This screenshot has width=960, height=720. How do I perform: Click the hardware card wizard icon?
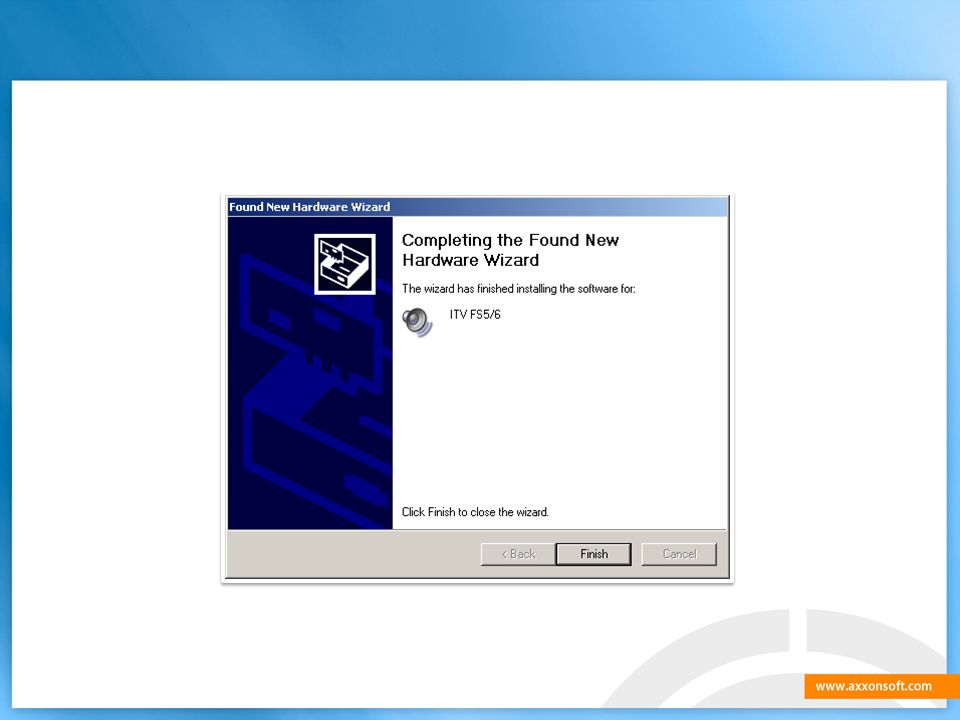click(345, 264)
